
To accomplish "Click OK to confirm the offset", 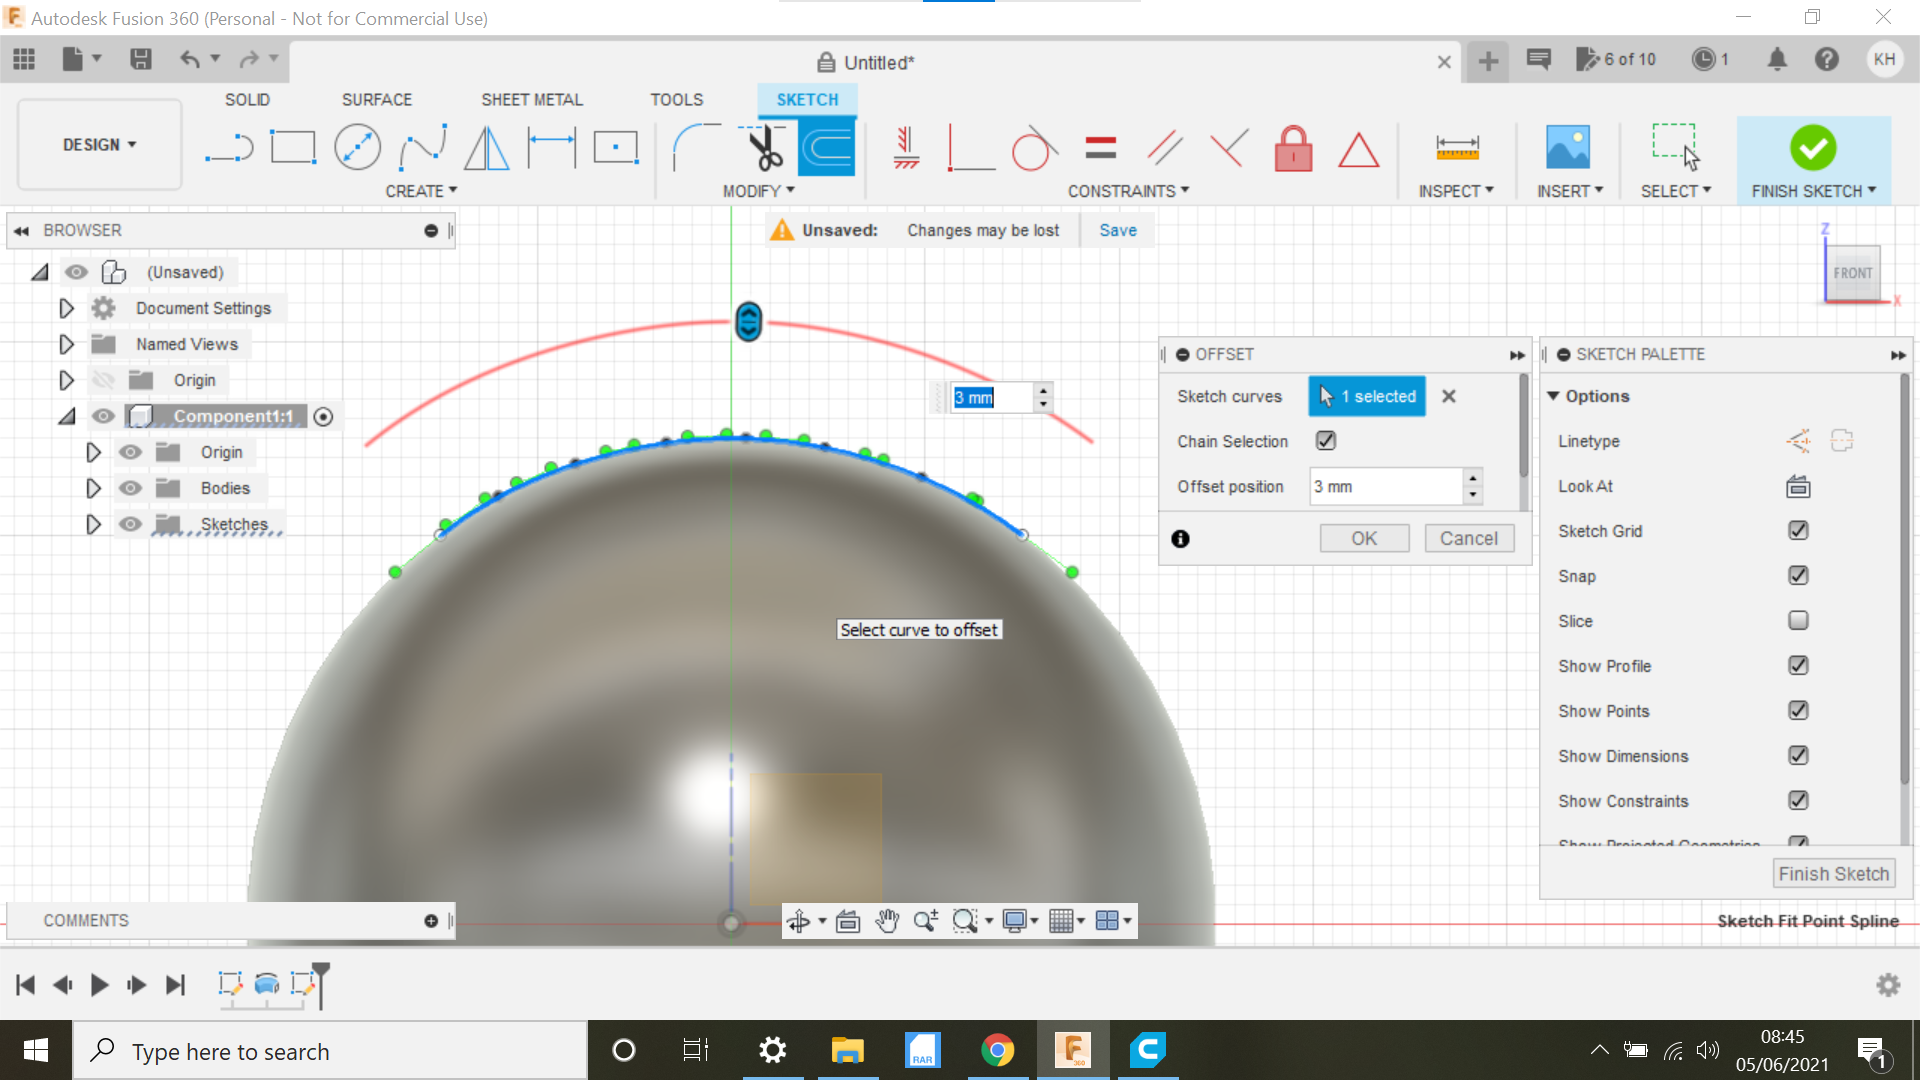I will pyautogui.click(x=1364, y=538).
